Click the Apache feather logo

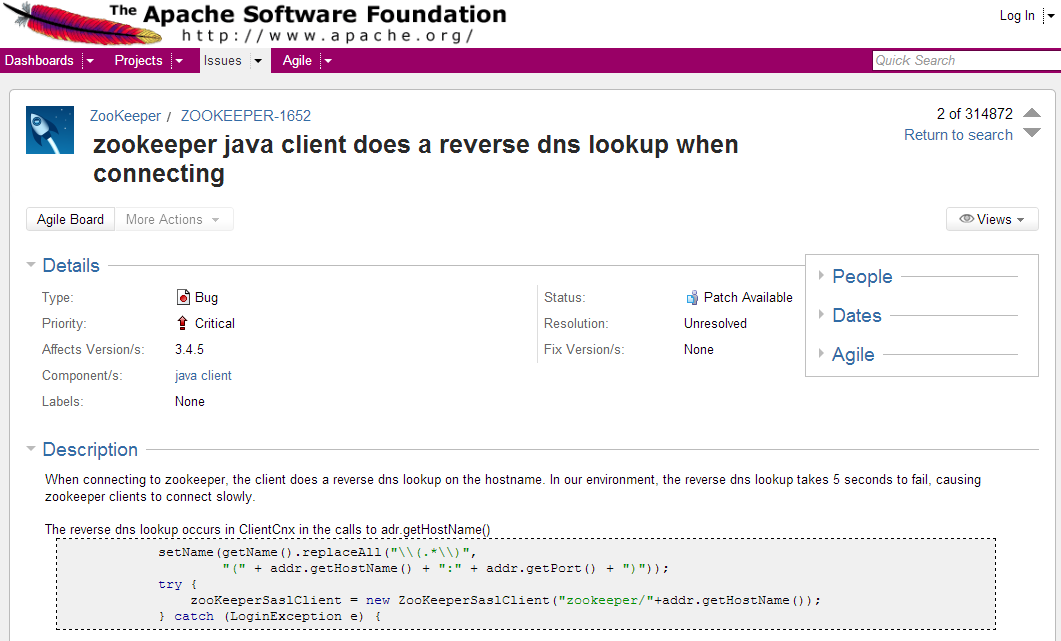(81, 22)
